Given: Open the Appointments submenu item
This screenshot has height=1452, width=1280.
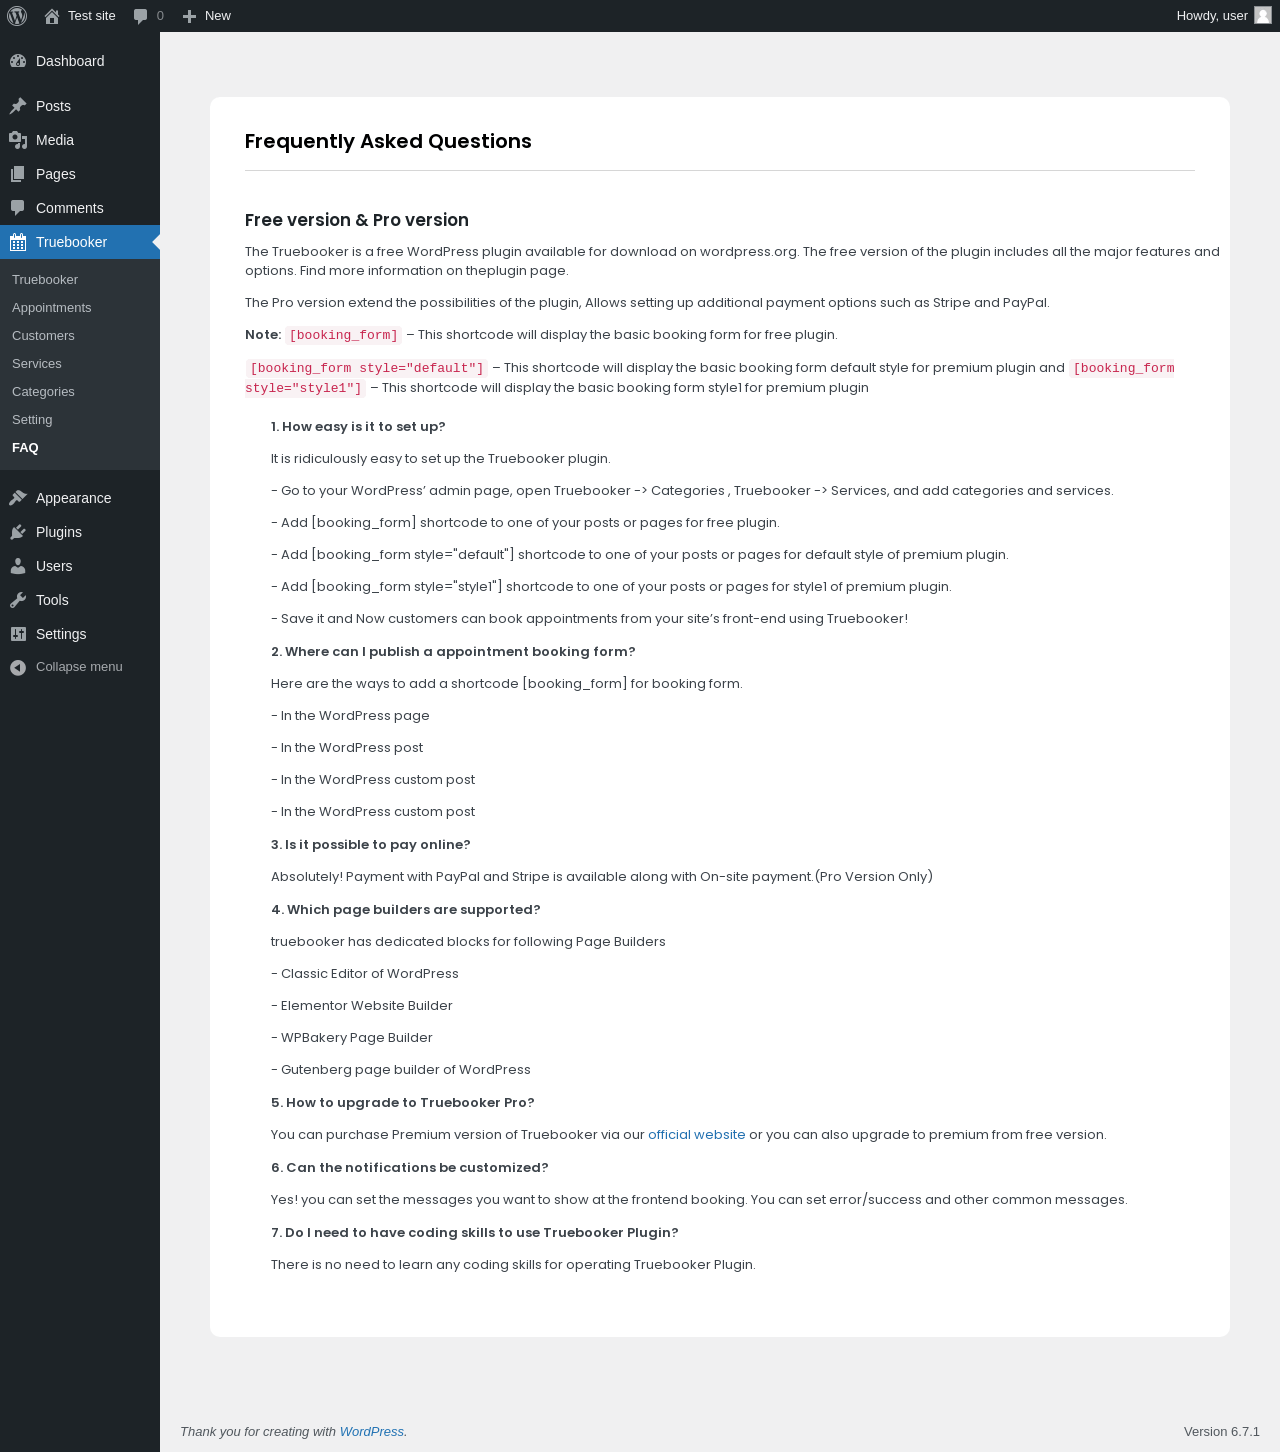Looking at the screenshot, I should tap(51, 308).
